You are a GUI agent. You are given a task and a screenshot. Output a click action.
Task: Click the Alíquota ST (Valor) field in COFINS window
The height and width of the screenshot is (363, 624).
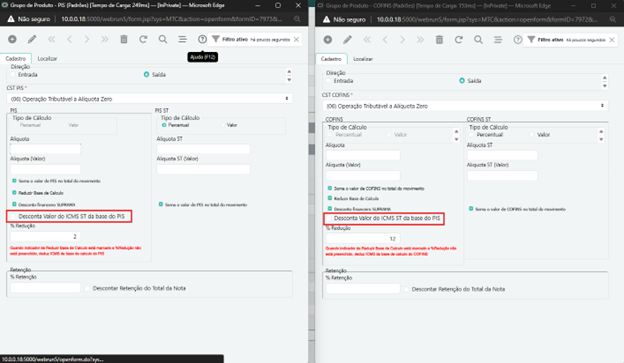(x=502, y=175)
